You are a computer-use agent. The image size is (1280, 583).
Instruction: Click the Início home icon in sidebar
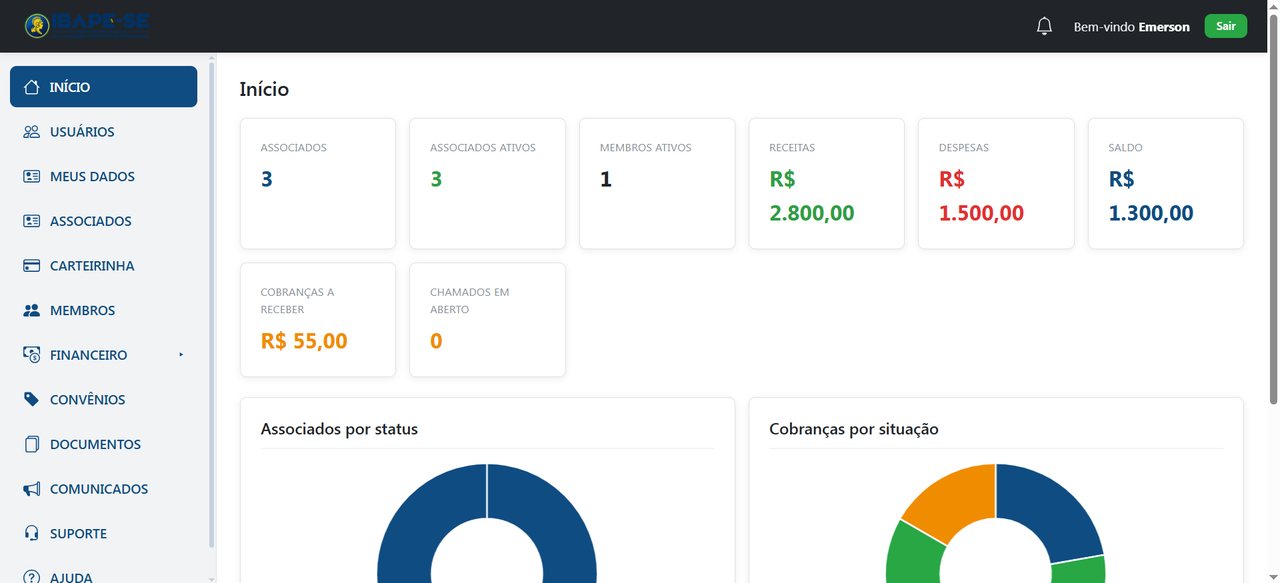coord(32,87)
